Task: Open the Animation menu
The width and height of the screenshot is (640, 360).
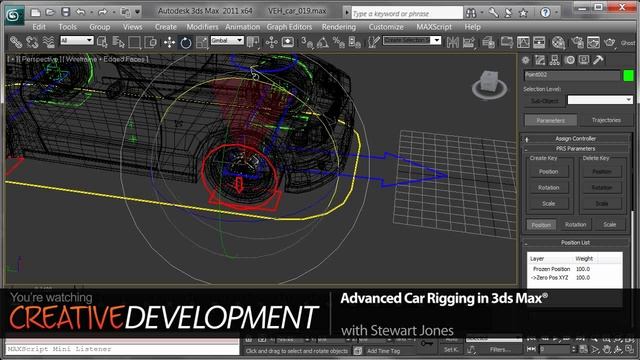Action: pyautogui.click(x=242, y=27)
